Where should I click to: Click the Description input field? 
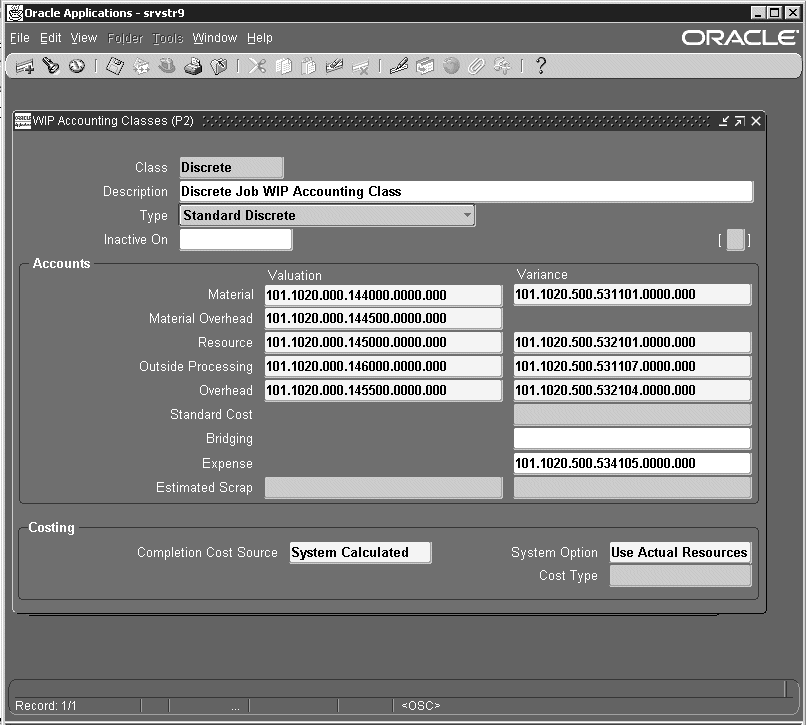pos(466,191)
